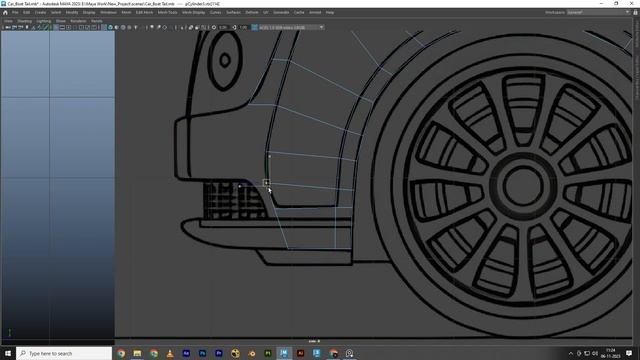Click the Gamma value field
The height and width of the screenshot is (360, 640).
244,27
